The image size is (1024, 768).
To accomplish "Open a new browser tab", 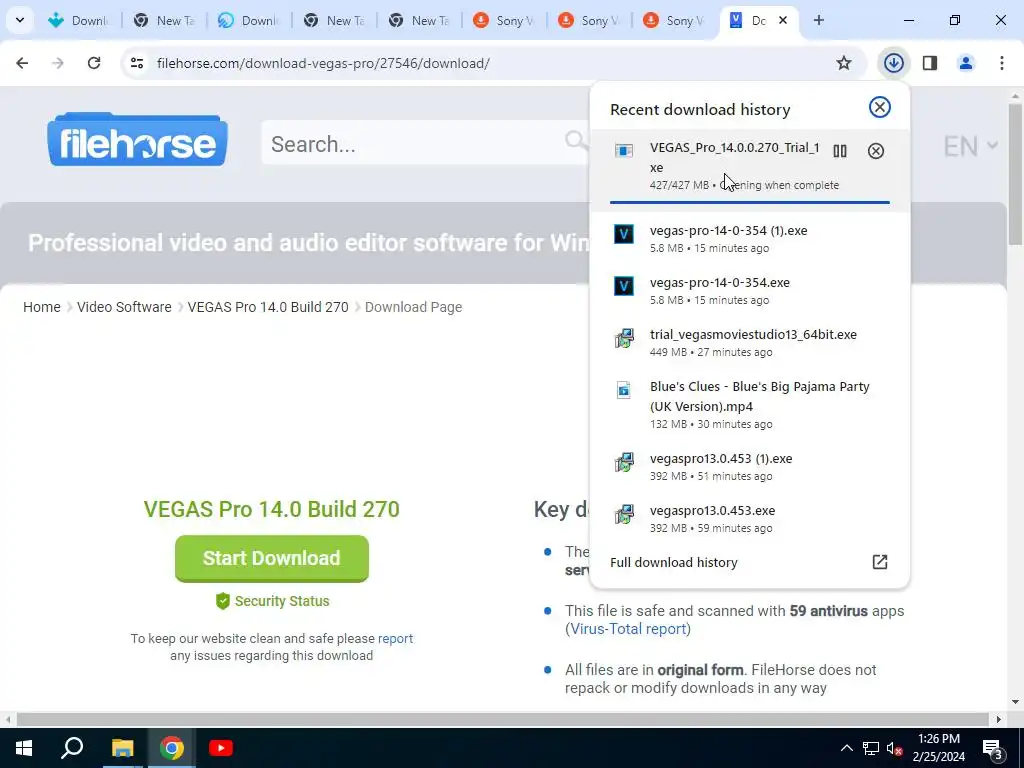I will tap(818, 20).
